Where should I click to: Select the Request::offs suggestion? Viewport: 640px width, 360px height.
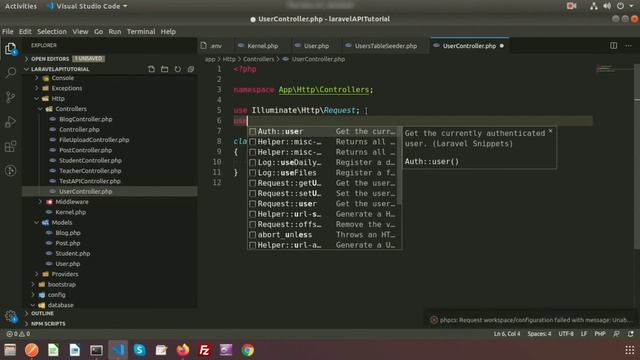point(323,224)
